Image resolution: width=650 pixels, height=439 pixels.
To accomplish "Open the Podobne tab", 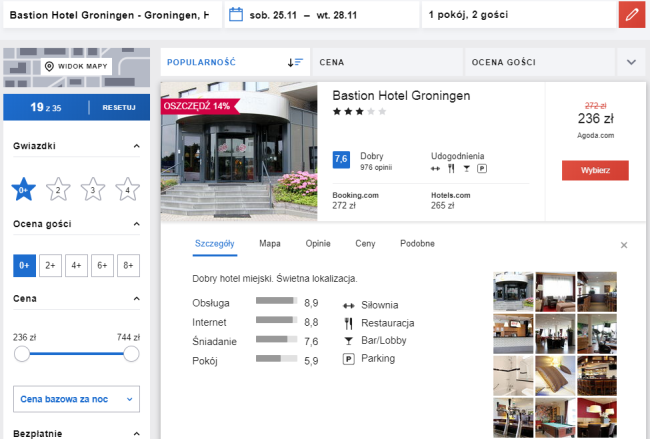I will pos(417,244).
